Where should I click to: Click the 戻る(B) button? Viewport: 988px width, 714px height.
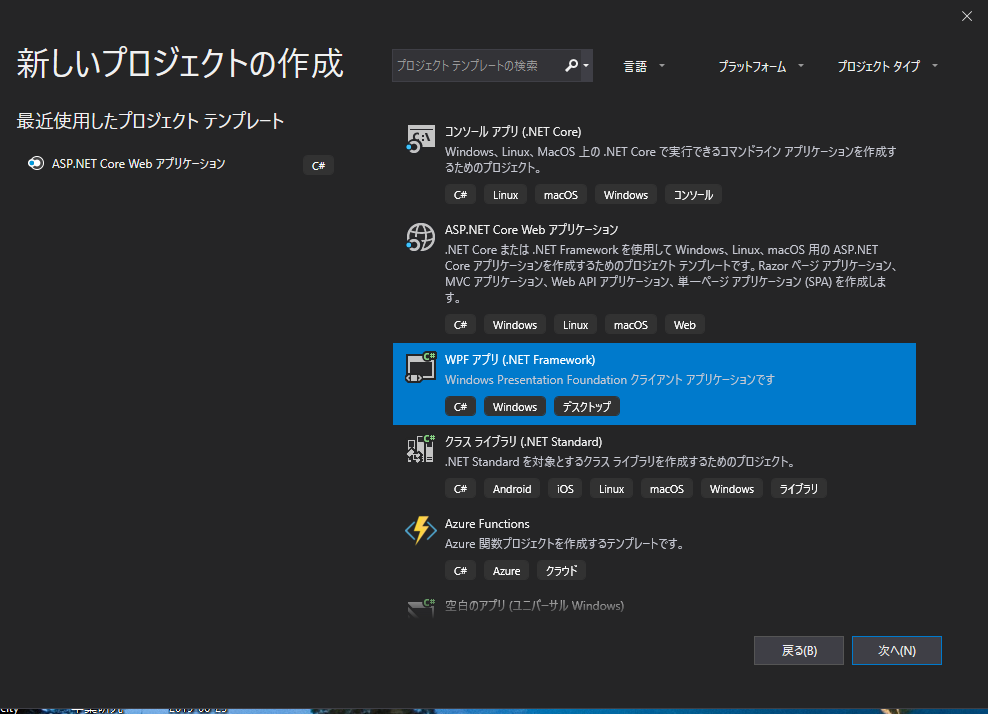[798, 650]
